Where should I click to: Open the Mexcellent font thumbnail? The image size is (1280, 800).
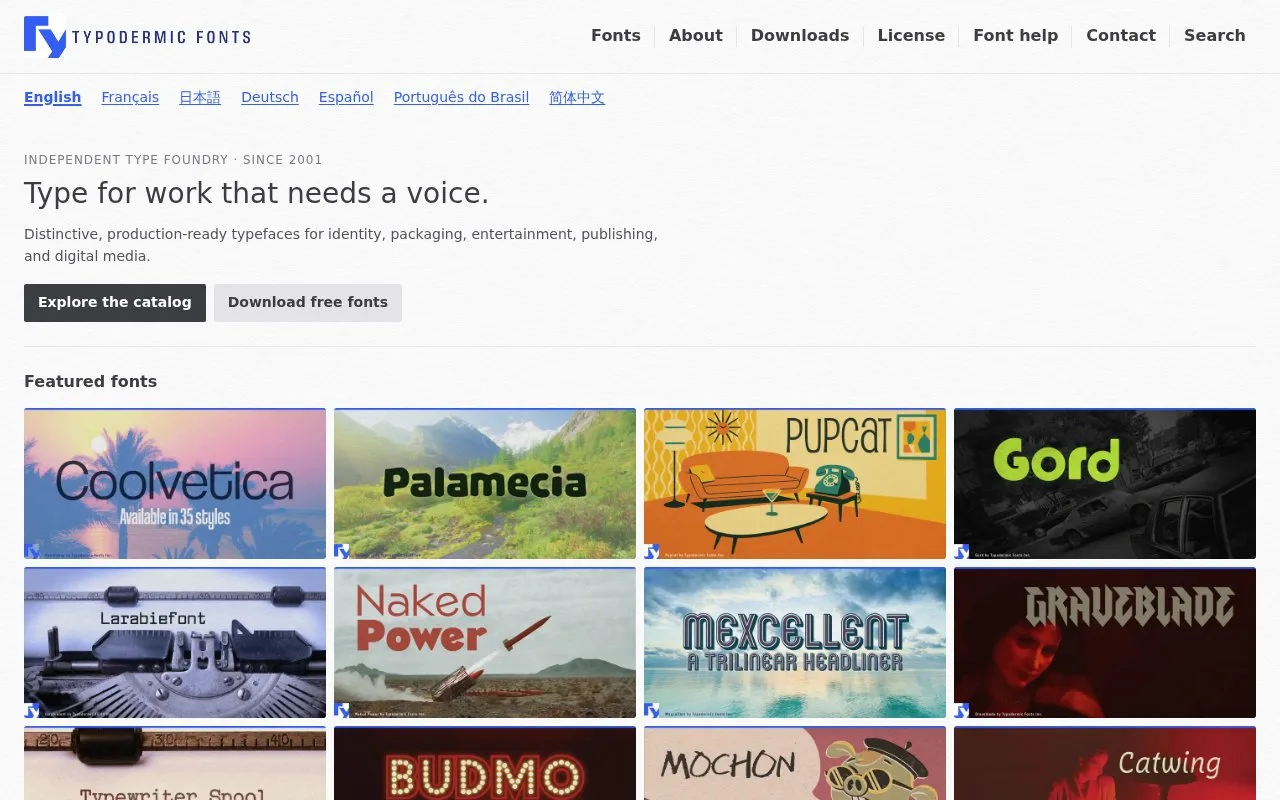(x=795, y=643)
